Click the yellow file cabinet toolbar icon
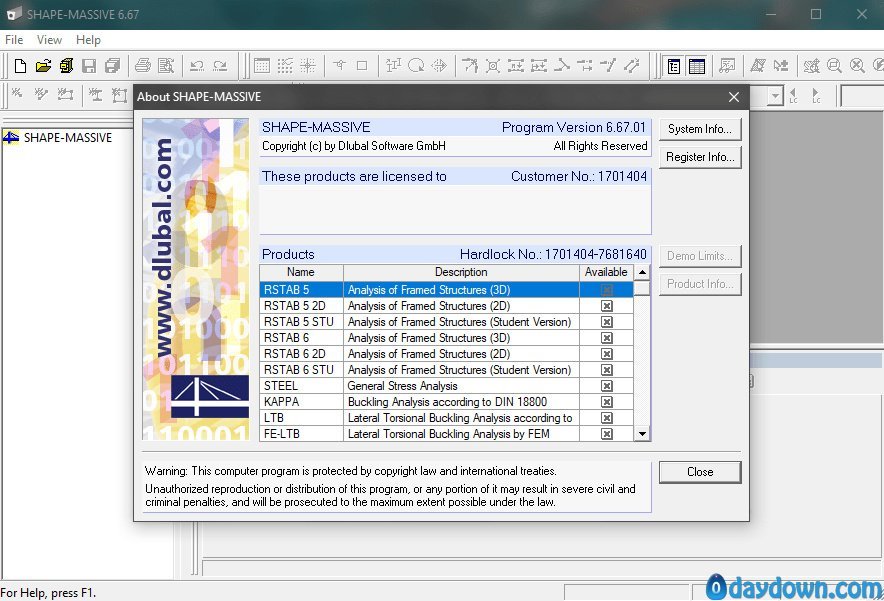This screenshot has height=601, width=884. 67,66
